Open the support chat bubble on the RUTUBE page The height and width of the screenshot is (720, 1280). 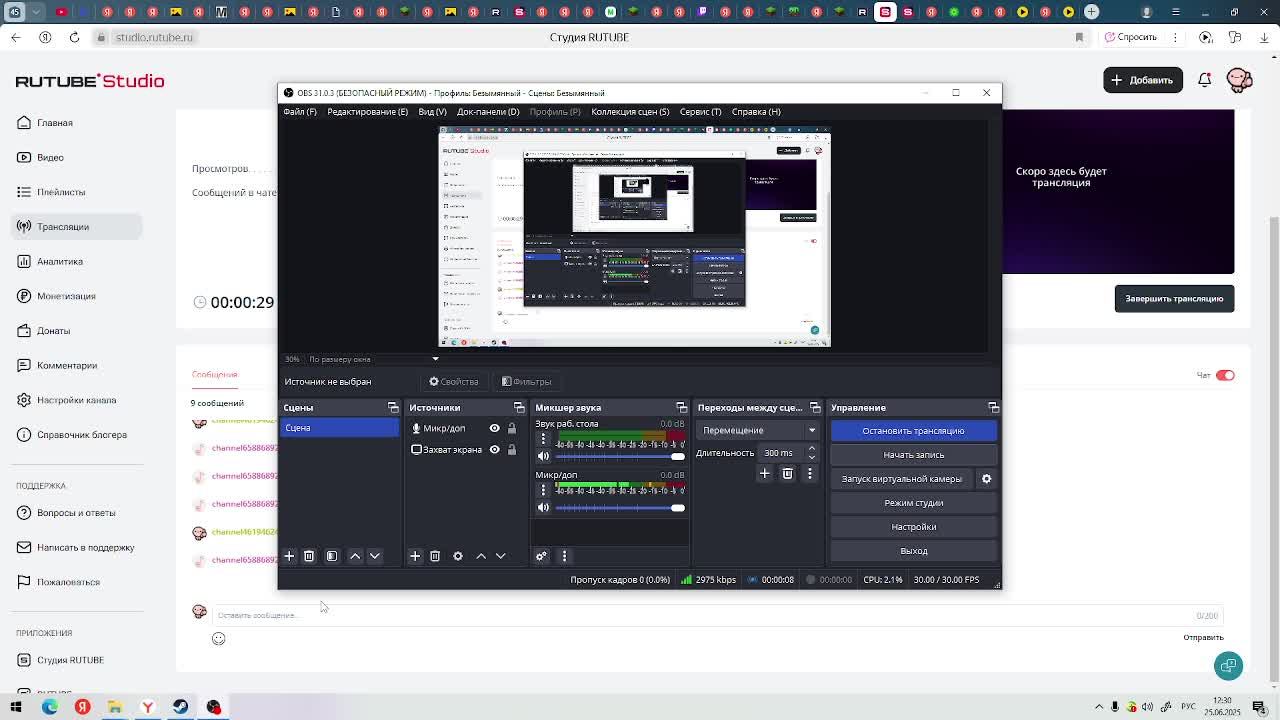coord(1228,665)
